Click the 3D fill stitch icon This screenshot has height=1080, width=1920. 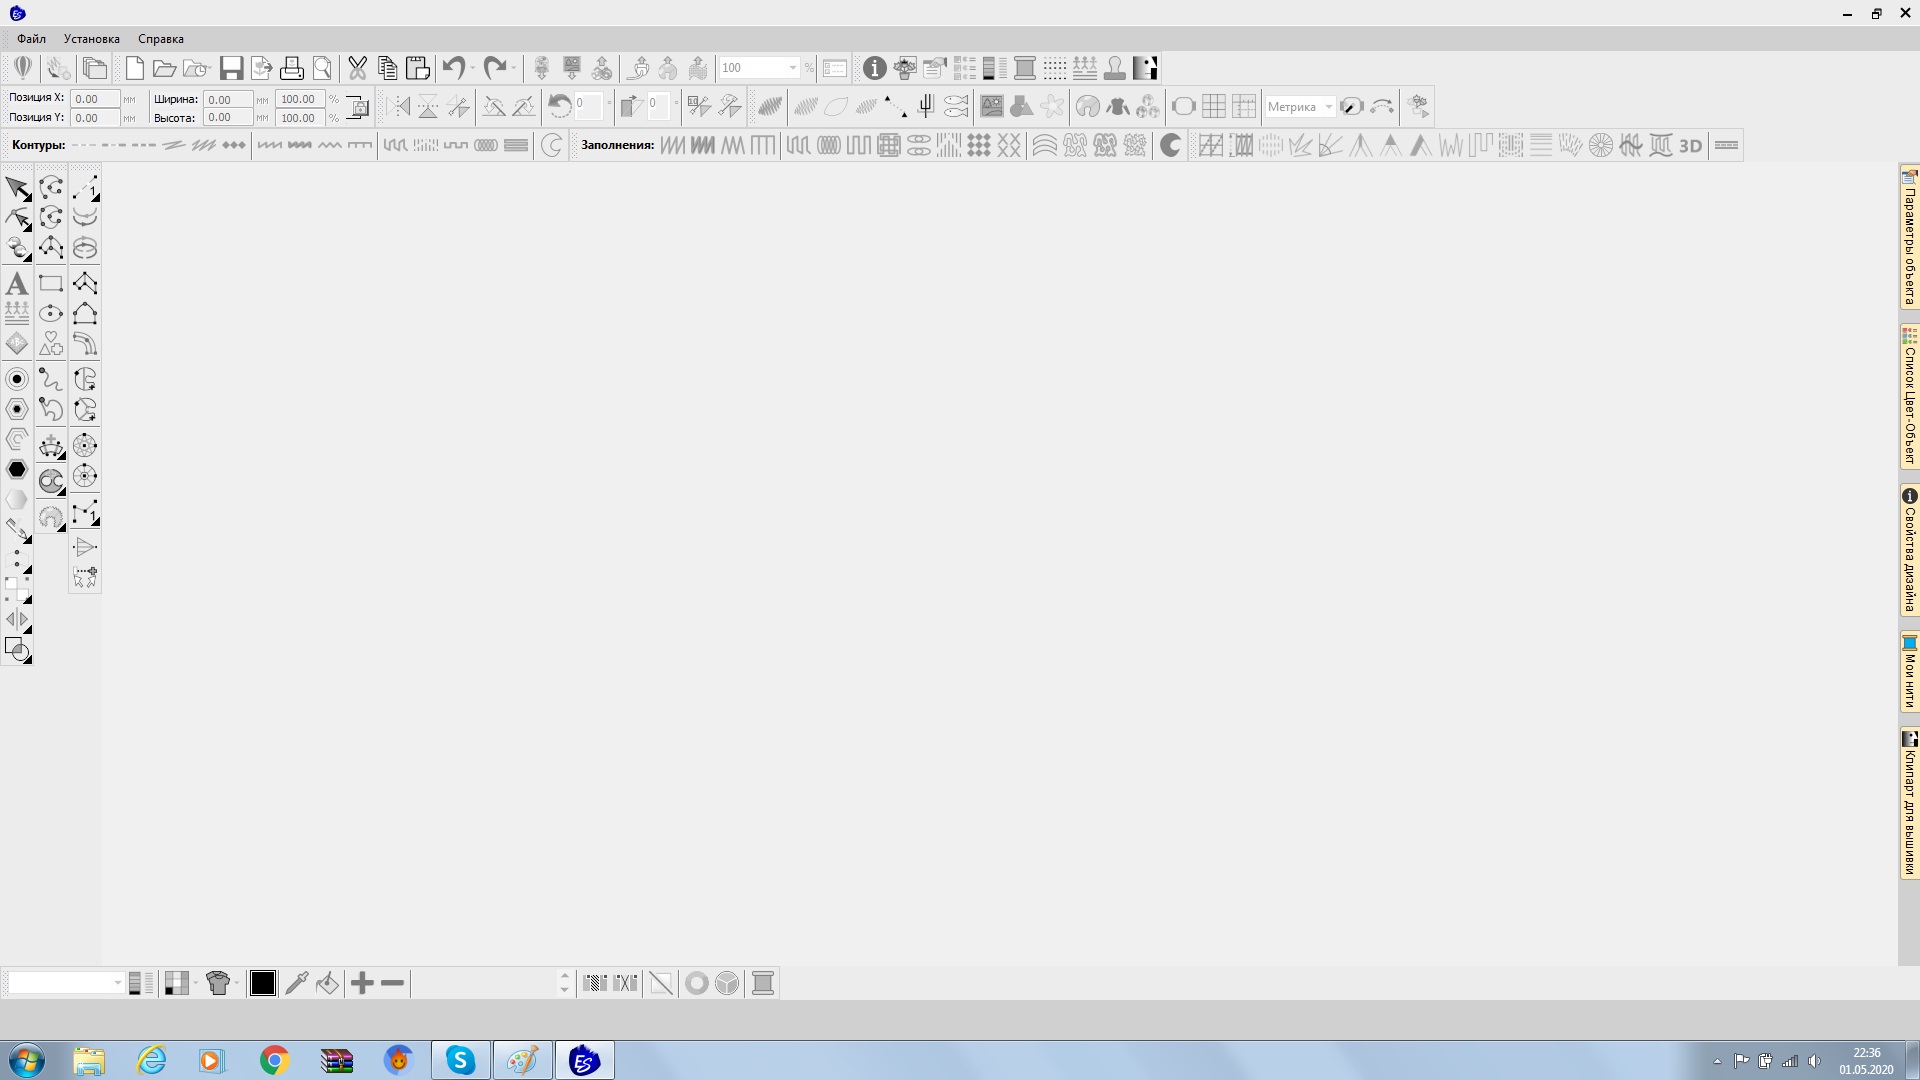(x=1690, y=146)
